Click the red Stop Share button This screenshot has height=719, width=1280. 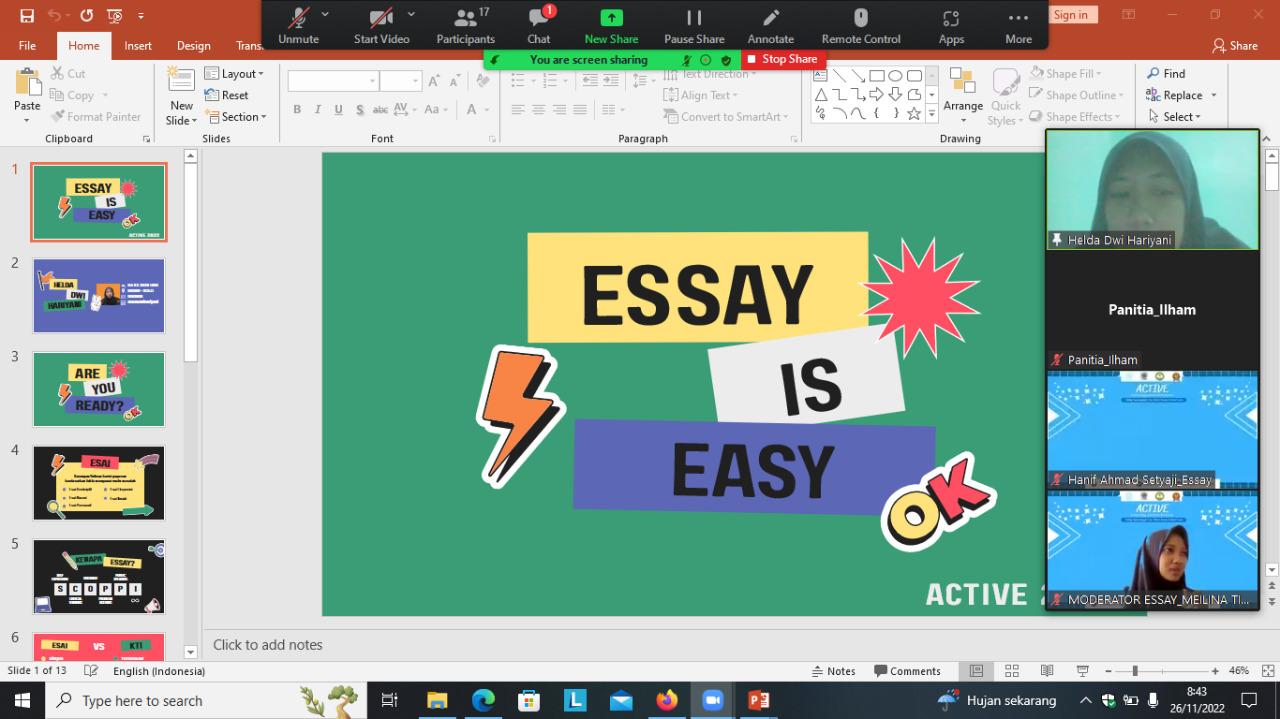(x=781, y=59)
